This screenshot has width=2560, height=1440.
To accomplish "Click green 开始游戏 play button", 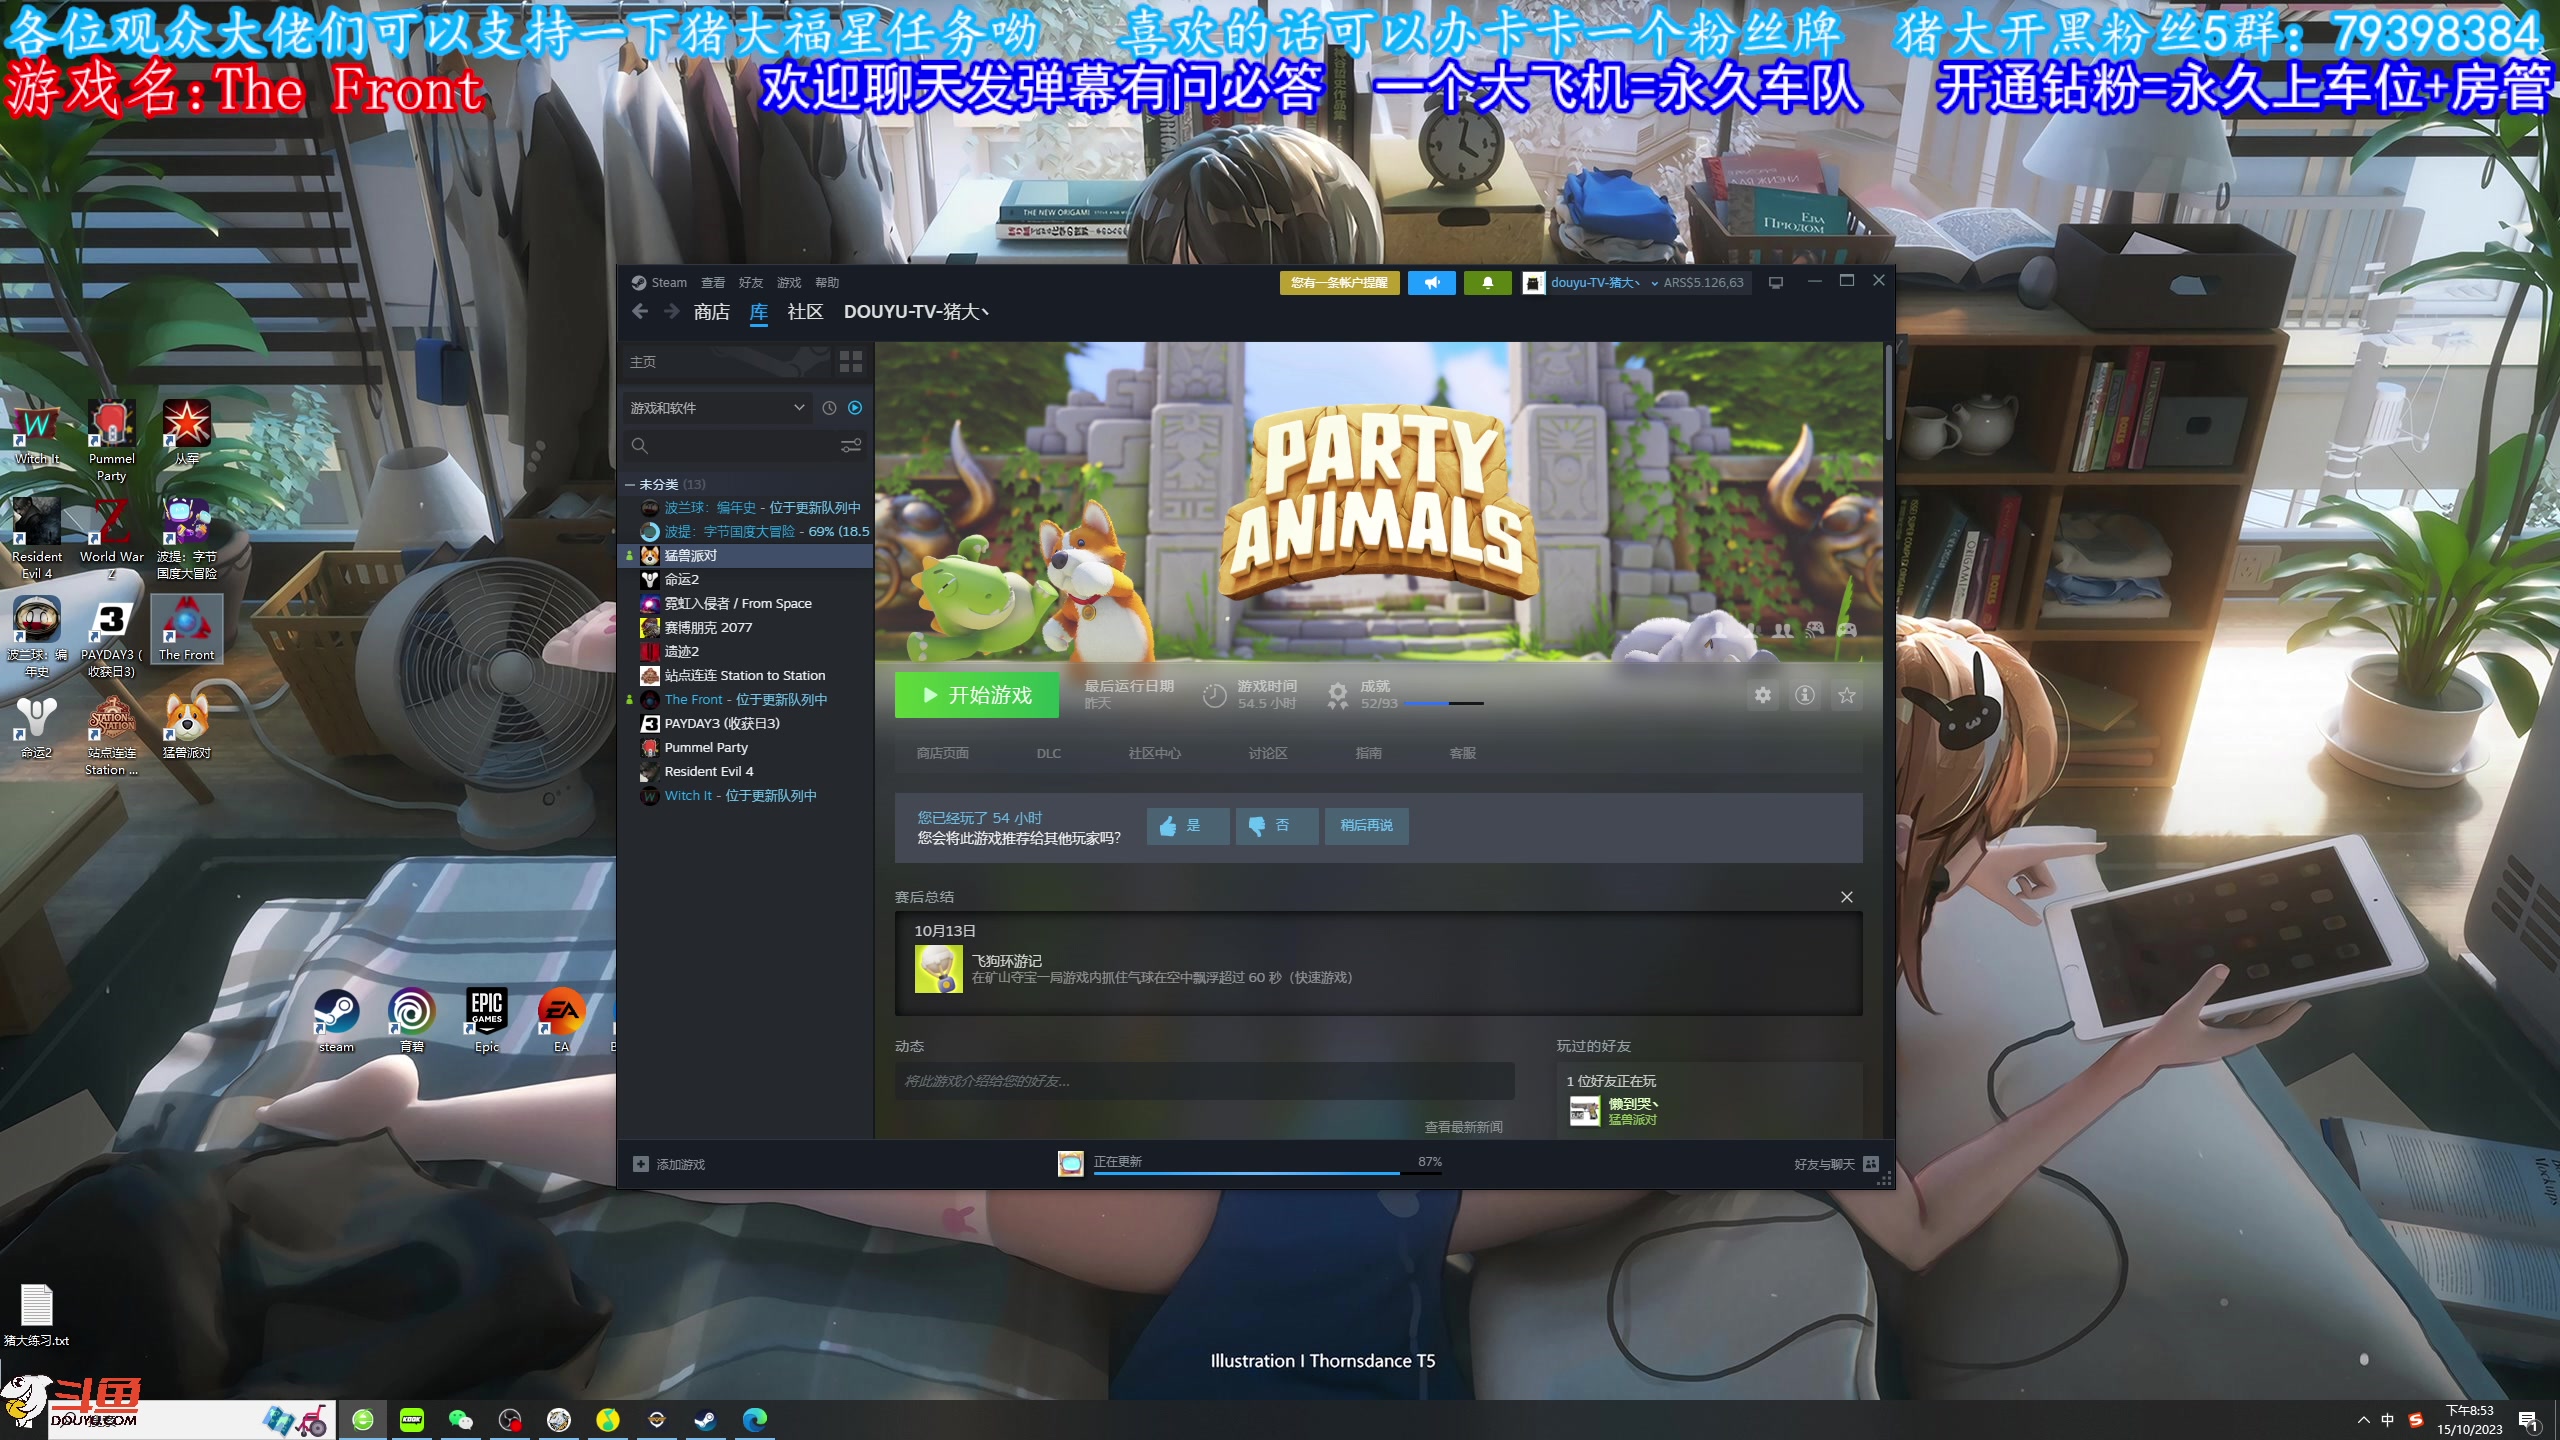I will pos(977,695).
